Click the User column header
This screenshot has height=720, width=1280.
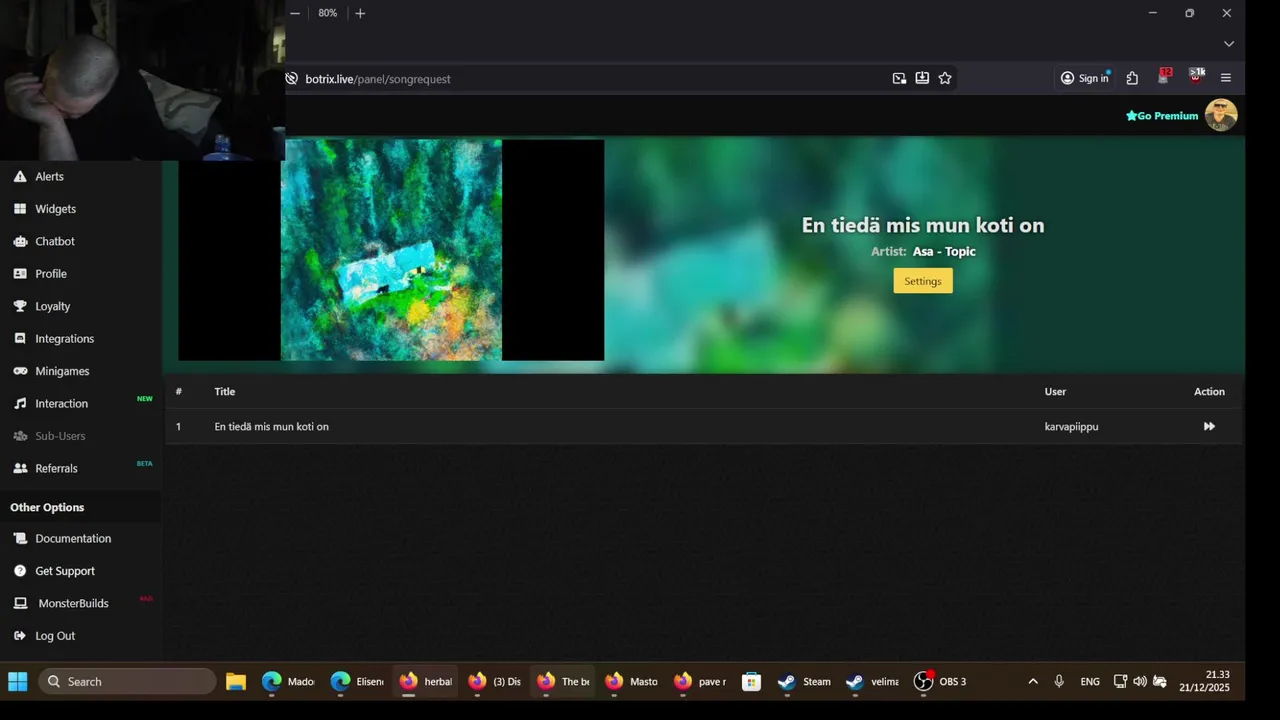[x=1055, y=391]
